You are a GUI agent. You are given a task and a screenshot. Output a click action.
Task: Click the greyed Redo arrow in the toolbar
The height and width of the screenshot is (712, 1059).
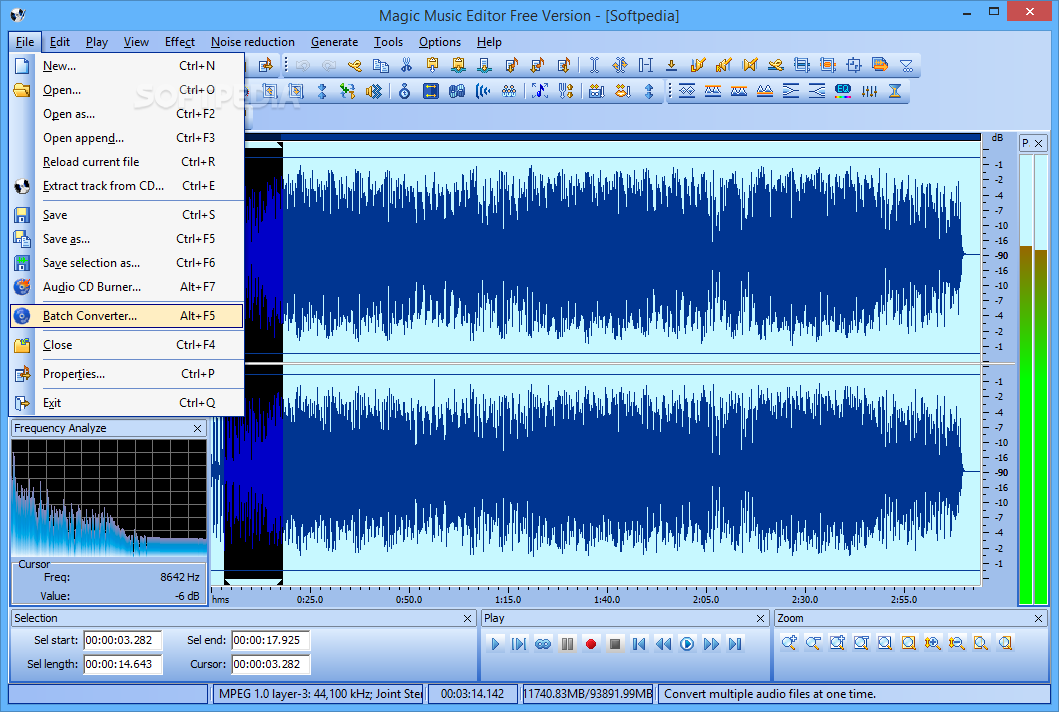(329, 65)
